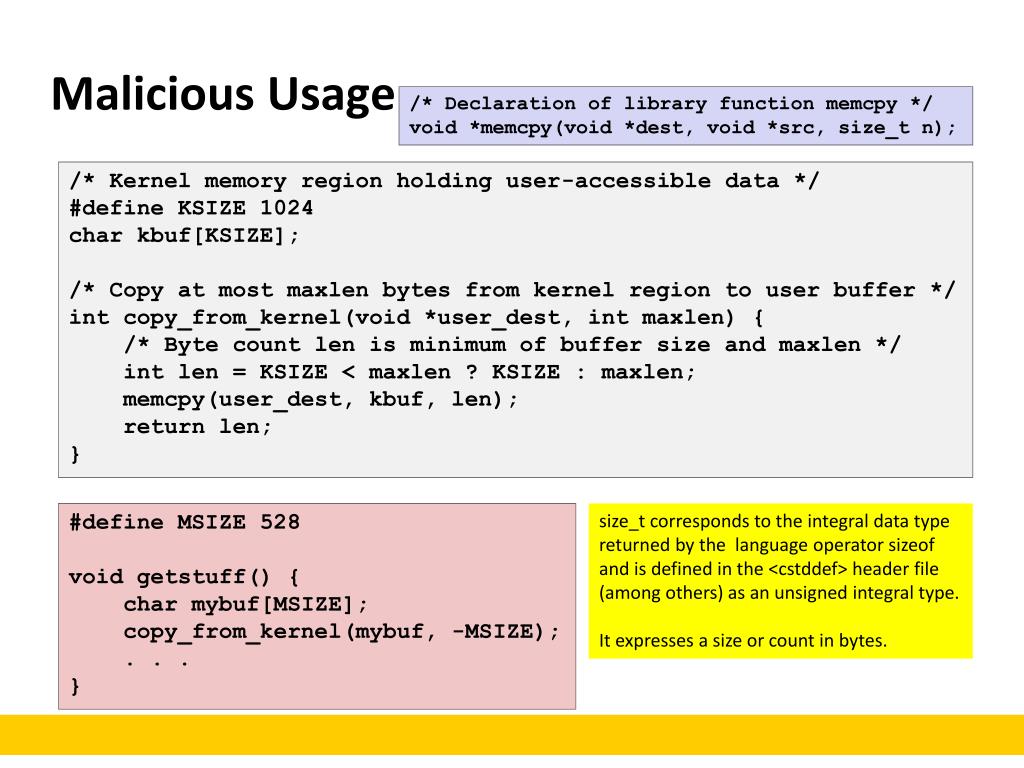Viewport: 1024px width, 768px height.
Task: Select the 'int len = KSIZE < maxlen' line
Action: [409, 372]
